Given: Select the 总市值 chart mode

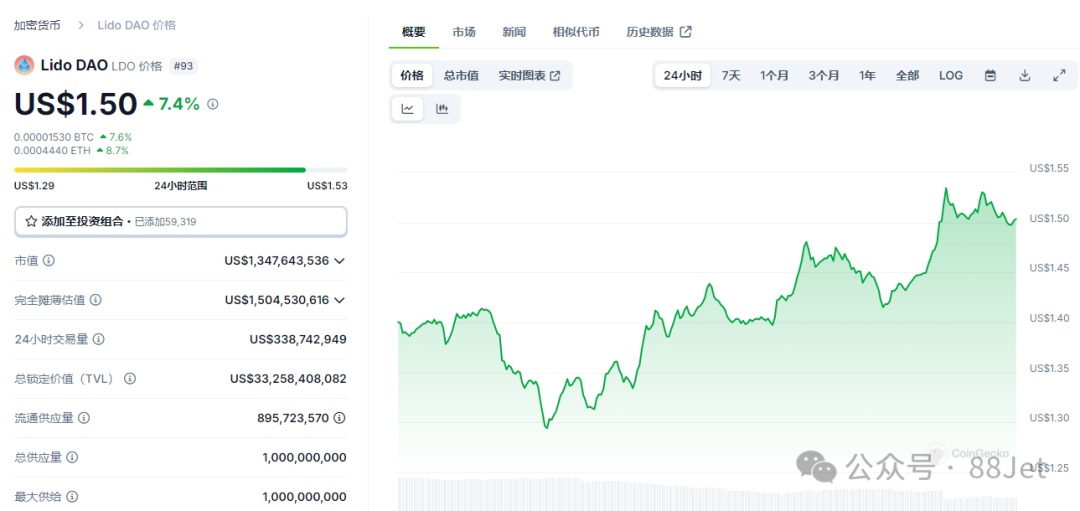Looking at the screenshot, I should (461, 76).
